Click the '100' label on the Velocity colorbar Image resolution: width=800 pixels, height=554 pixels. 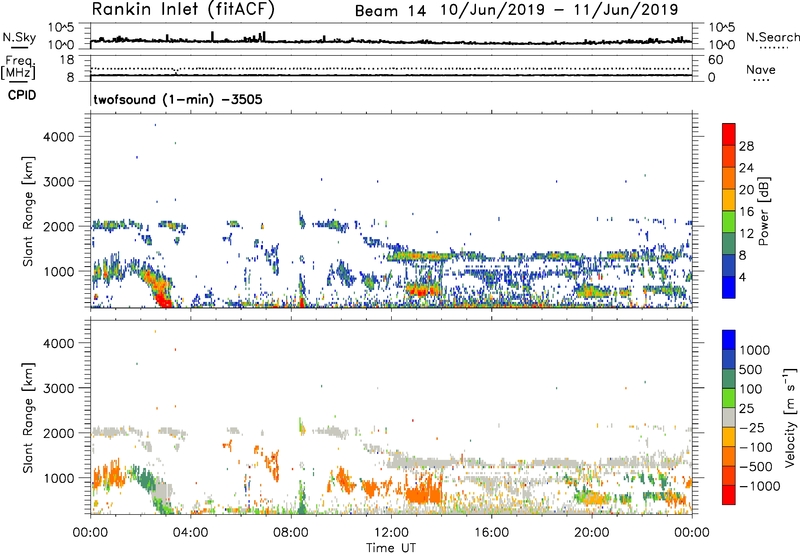pyautogui.click(x=749, y=389)
